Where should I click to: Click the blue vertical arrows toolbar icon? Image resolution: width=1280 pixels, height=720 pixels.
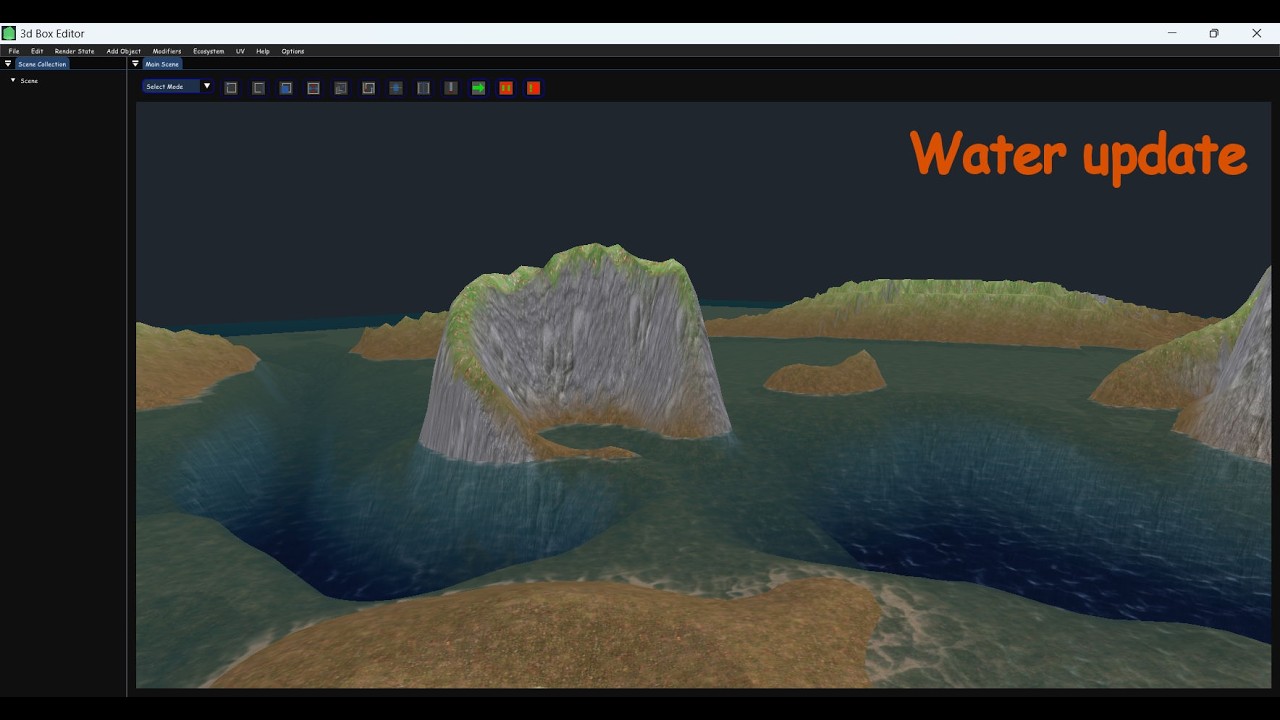pyautogui.click(x=396, y=88)
